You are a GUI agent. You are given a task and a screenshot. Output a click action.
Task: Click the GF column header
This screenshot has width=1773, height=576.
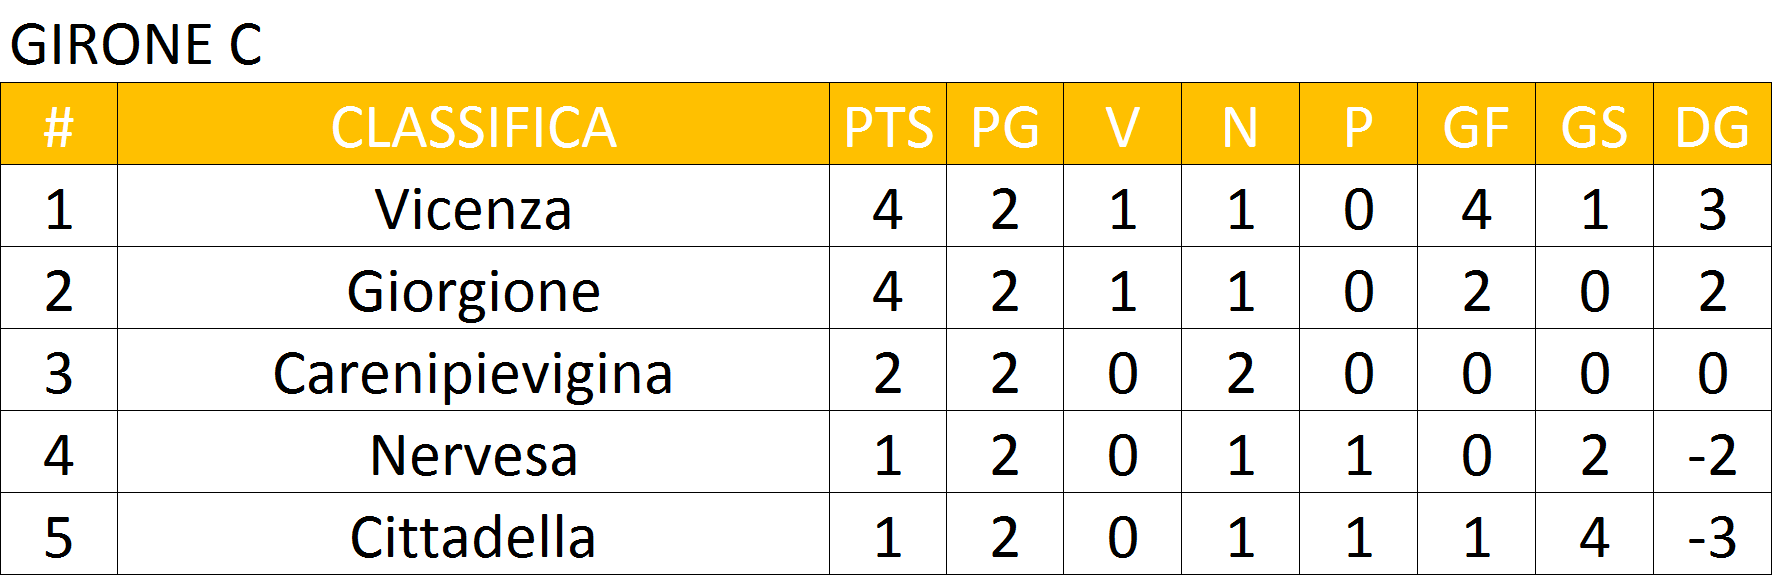1476,125
